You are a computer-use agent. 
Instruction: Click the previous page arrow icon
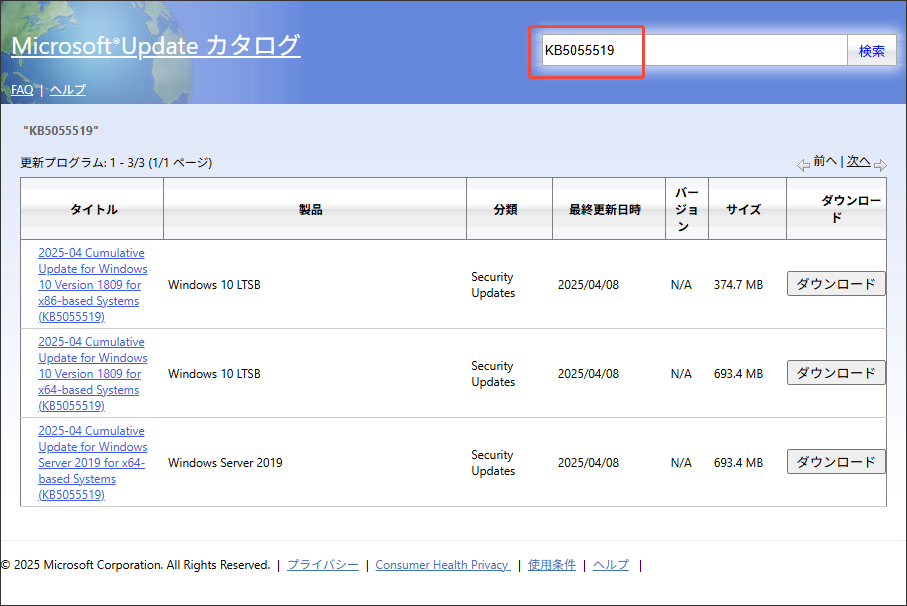point(803,165)
